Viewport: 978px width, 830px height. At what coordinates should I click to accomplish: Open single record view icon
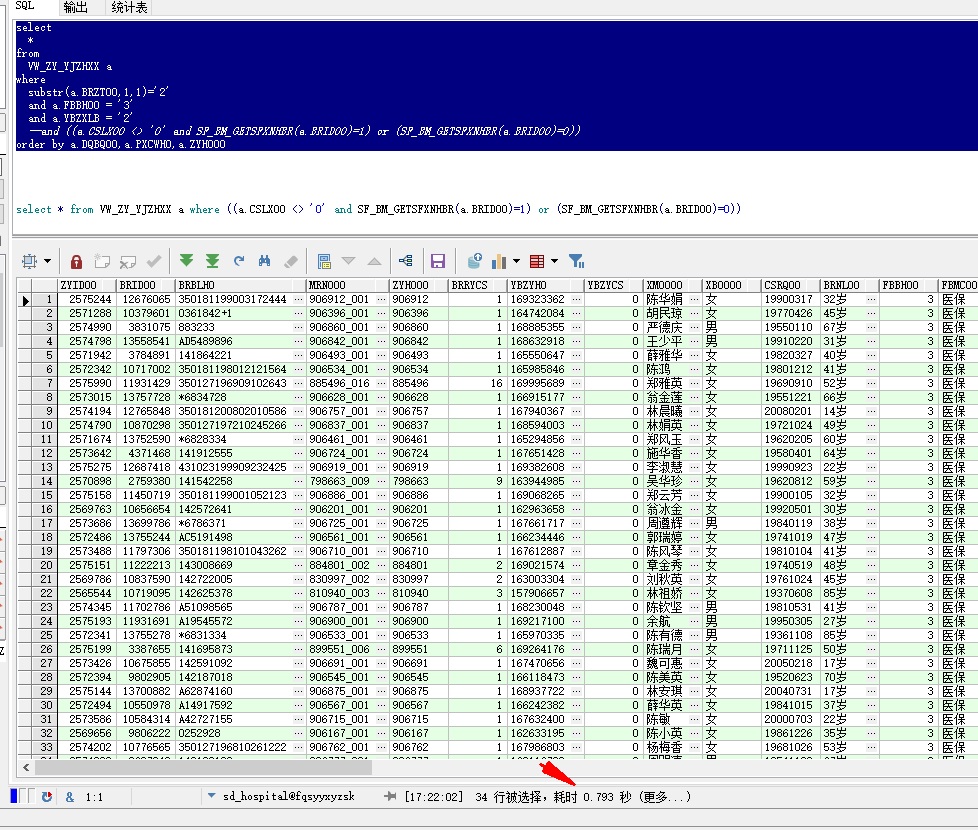324,261
